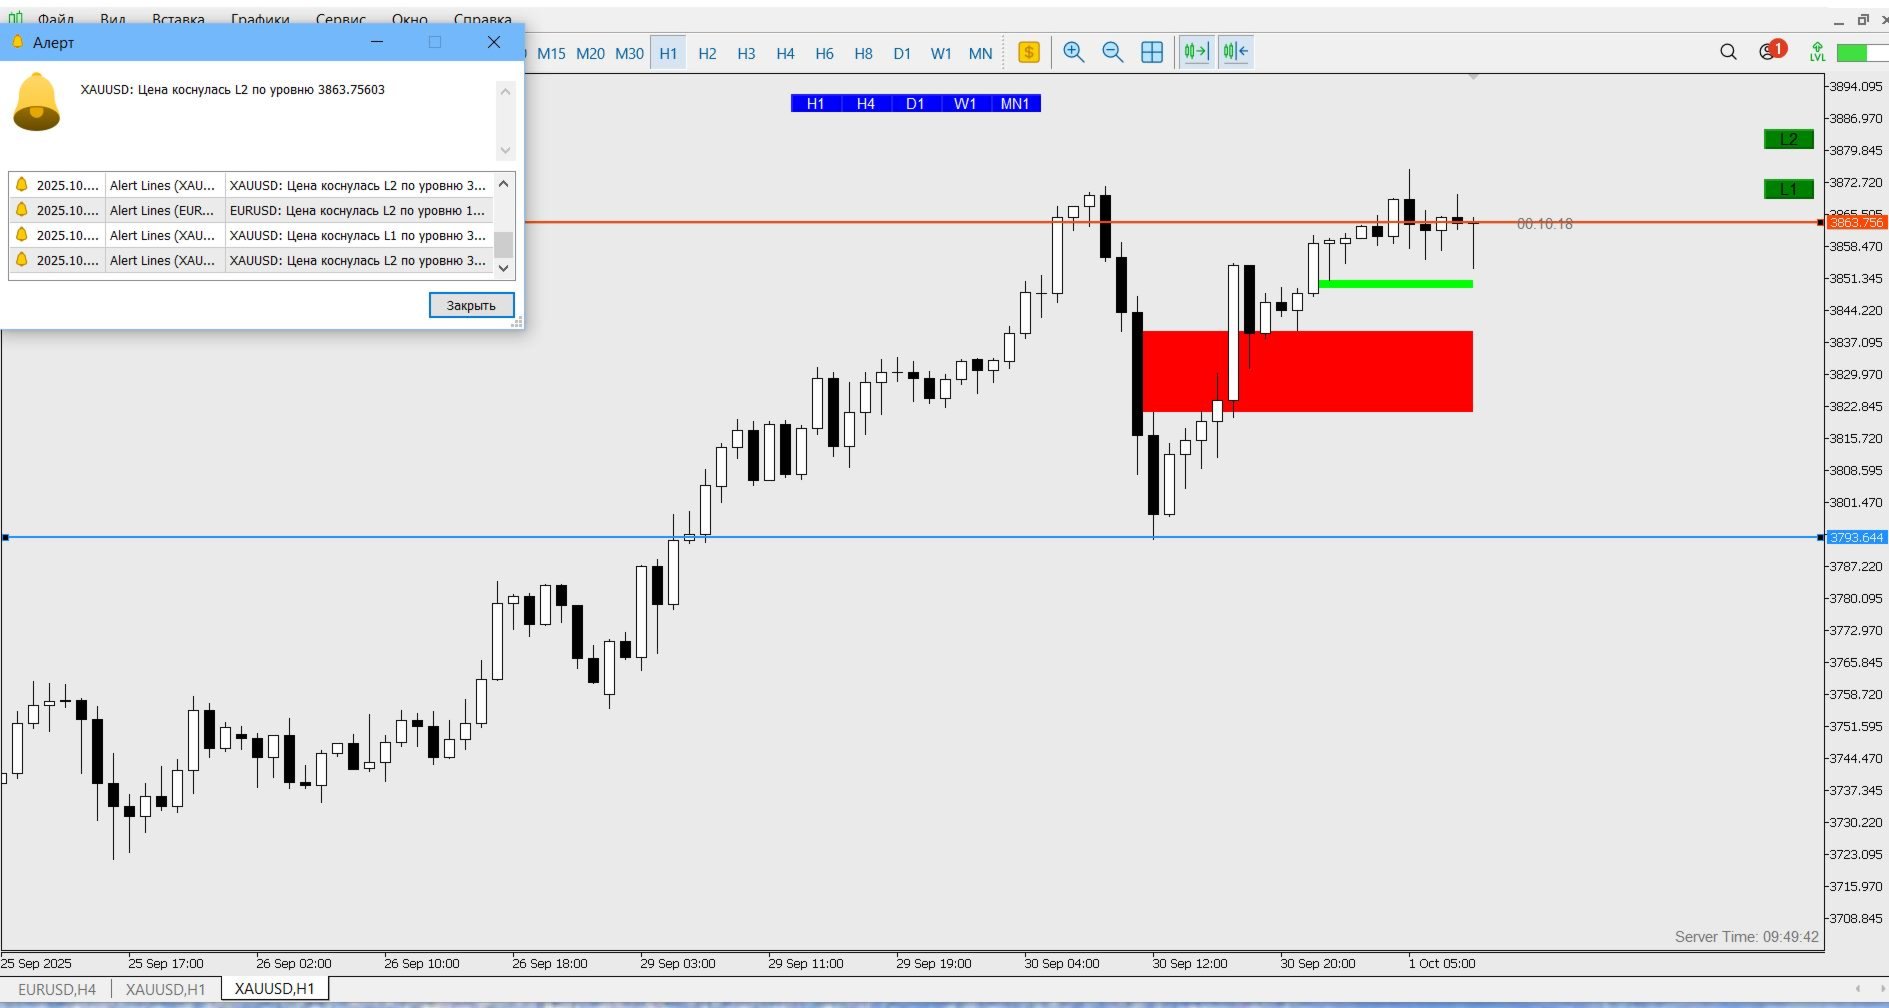Click the alert message down arrow

(505, 150)
